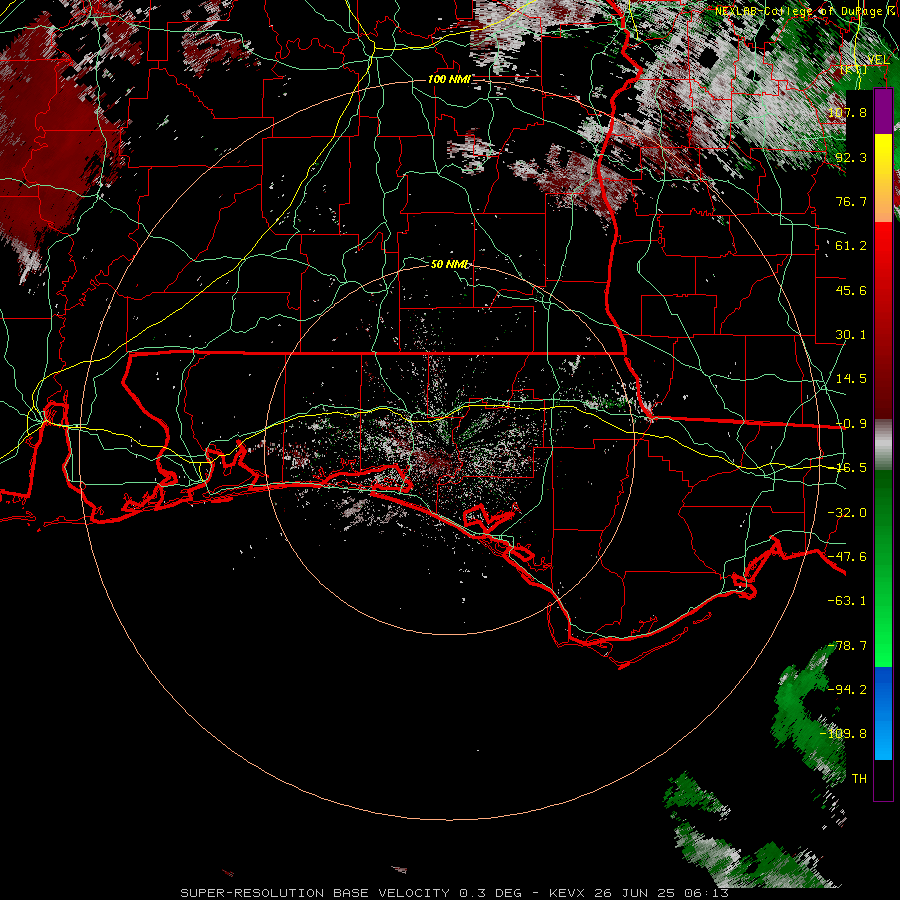Pick the blue color bar segment
Viewport: 900px width, 900px height.
click(883, 713)
